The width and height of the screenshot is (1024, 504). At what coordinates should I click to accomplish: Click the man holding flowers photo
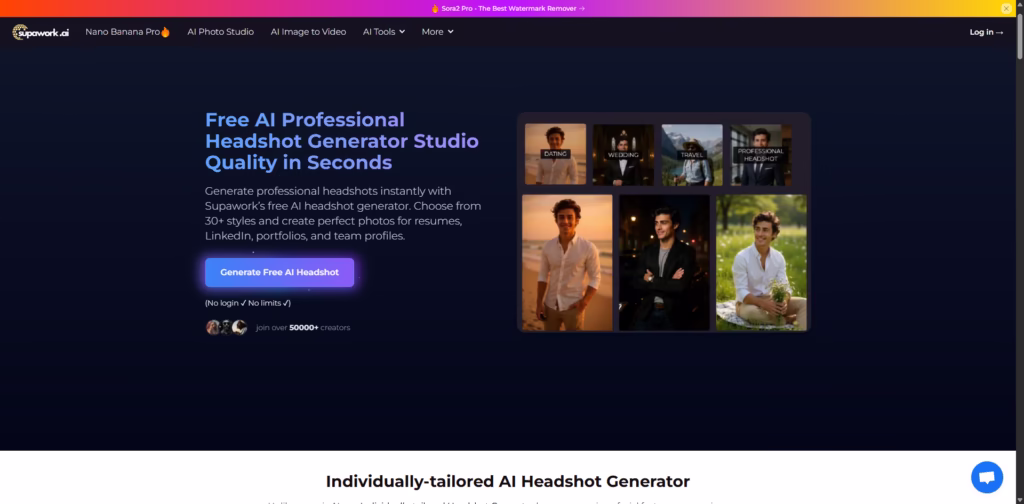(x=761, y=262)
